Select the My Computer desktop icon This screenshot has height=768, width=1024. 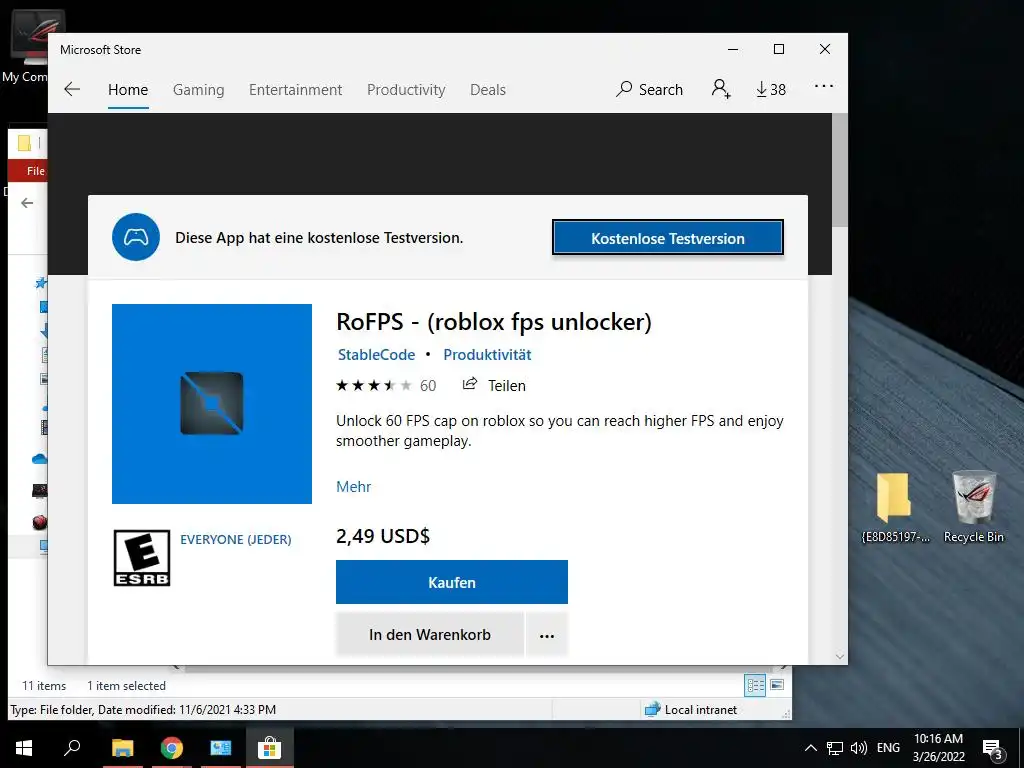[x=25, y=47]
